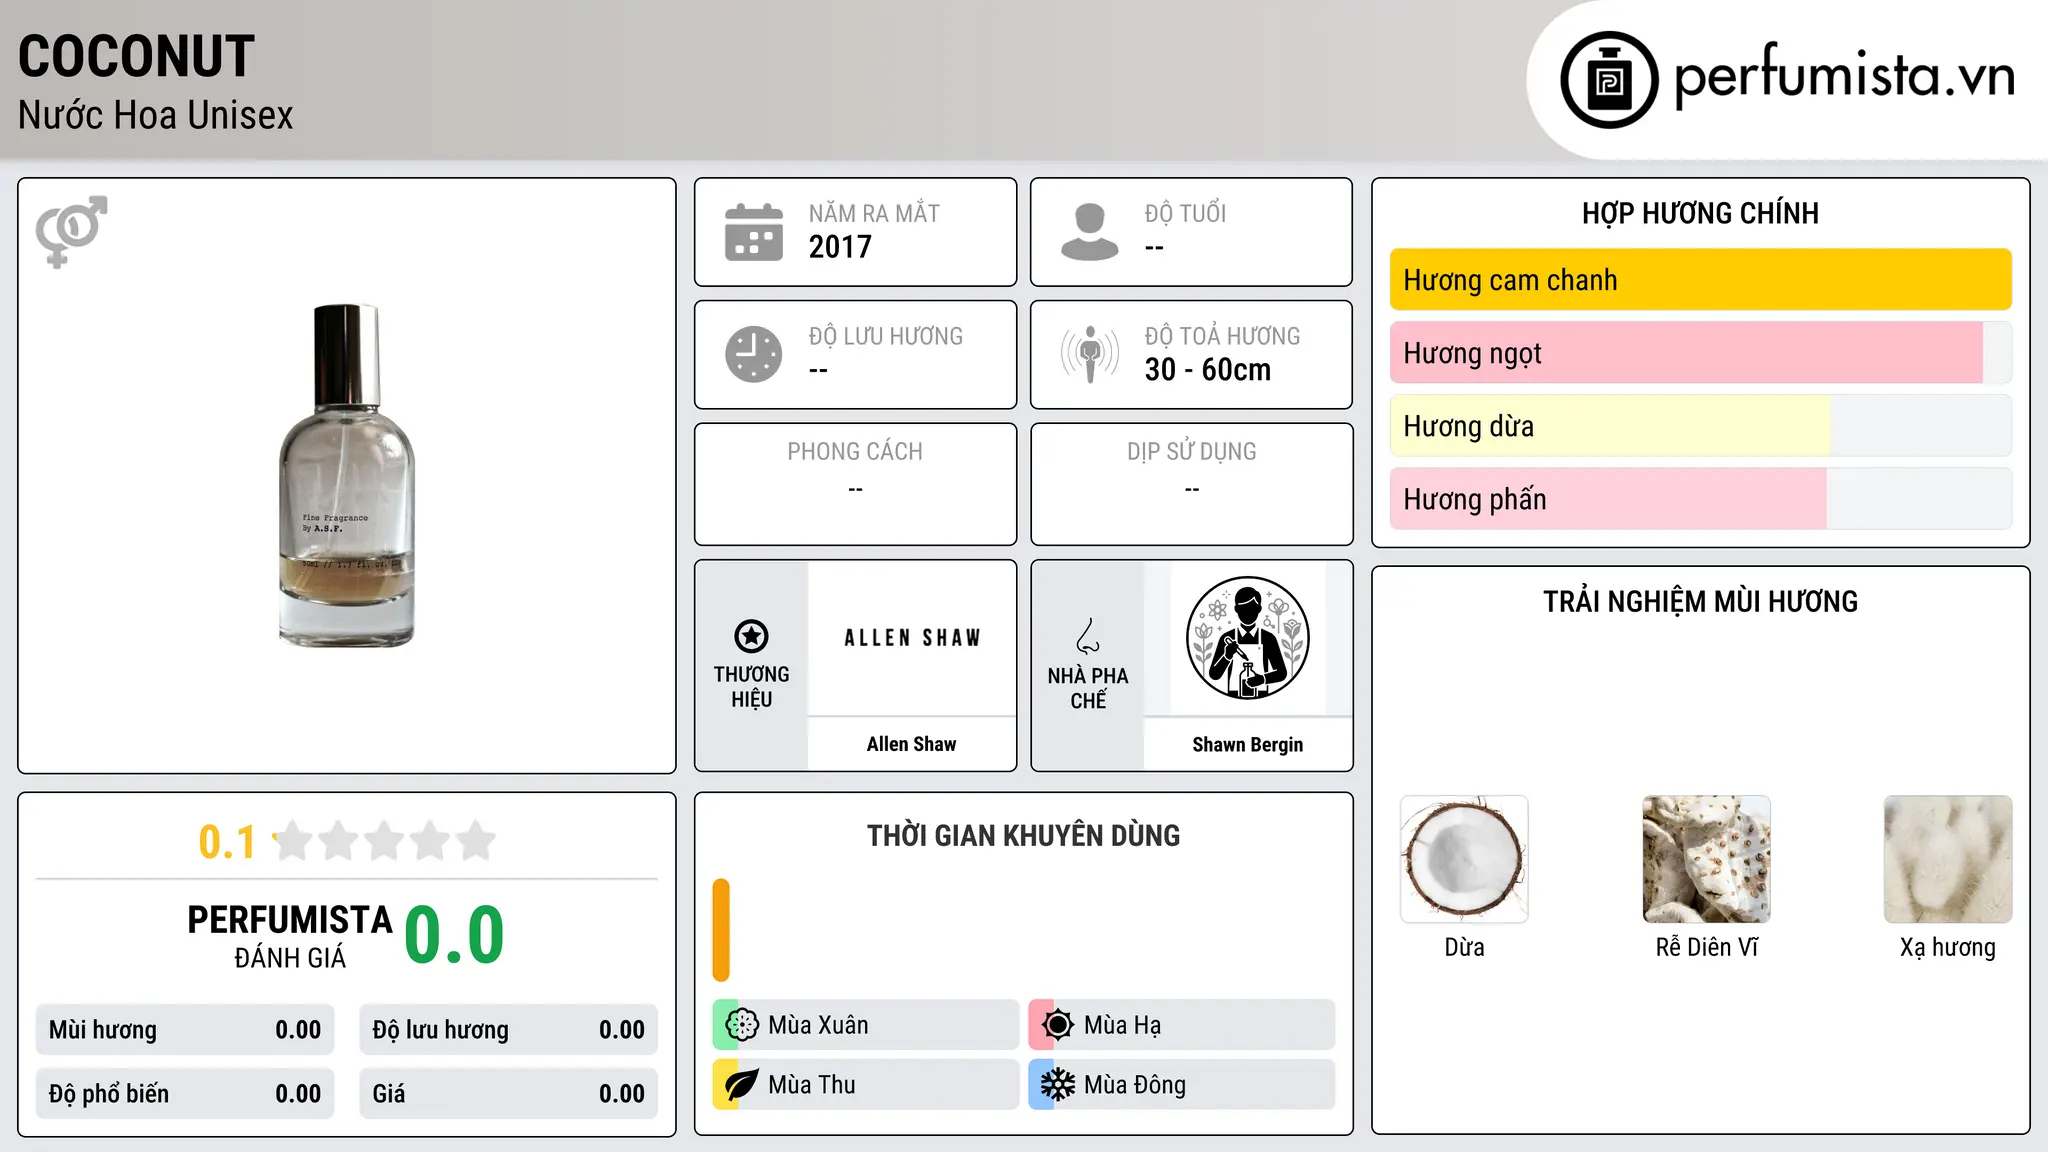Open the Shawn Bergin perfumer name link
Screen dimensions: 2048x1152
pos(1247,745)
